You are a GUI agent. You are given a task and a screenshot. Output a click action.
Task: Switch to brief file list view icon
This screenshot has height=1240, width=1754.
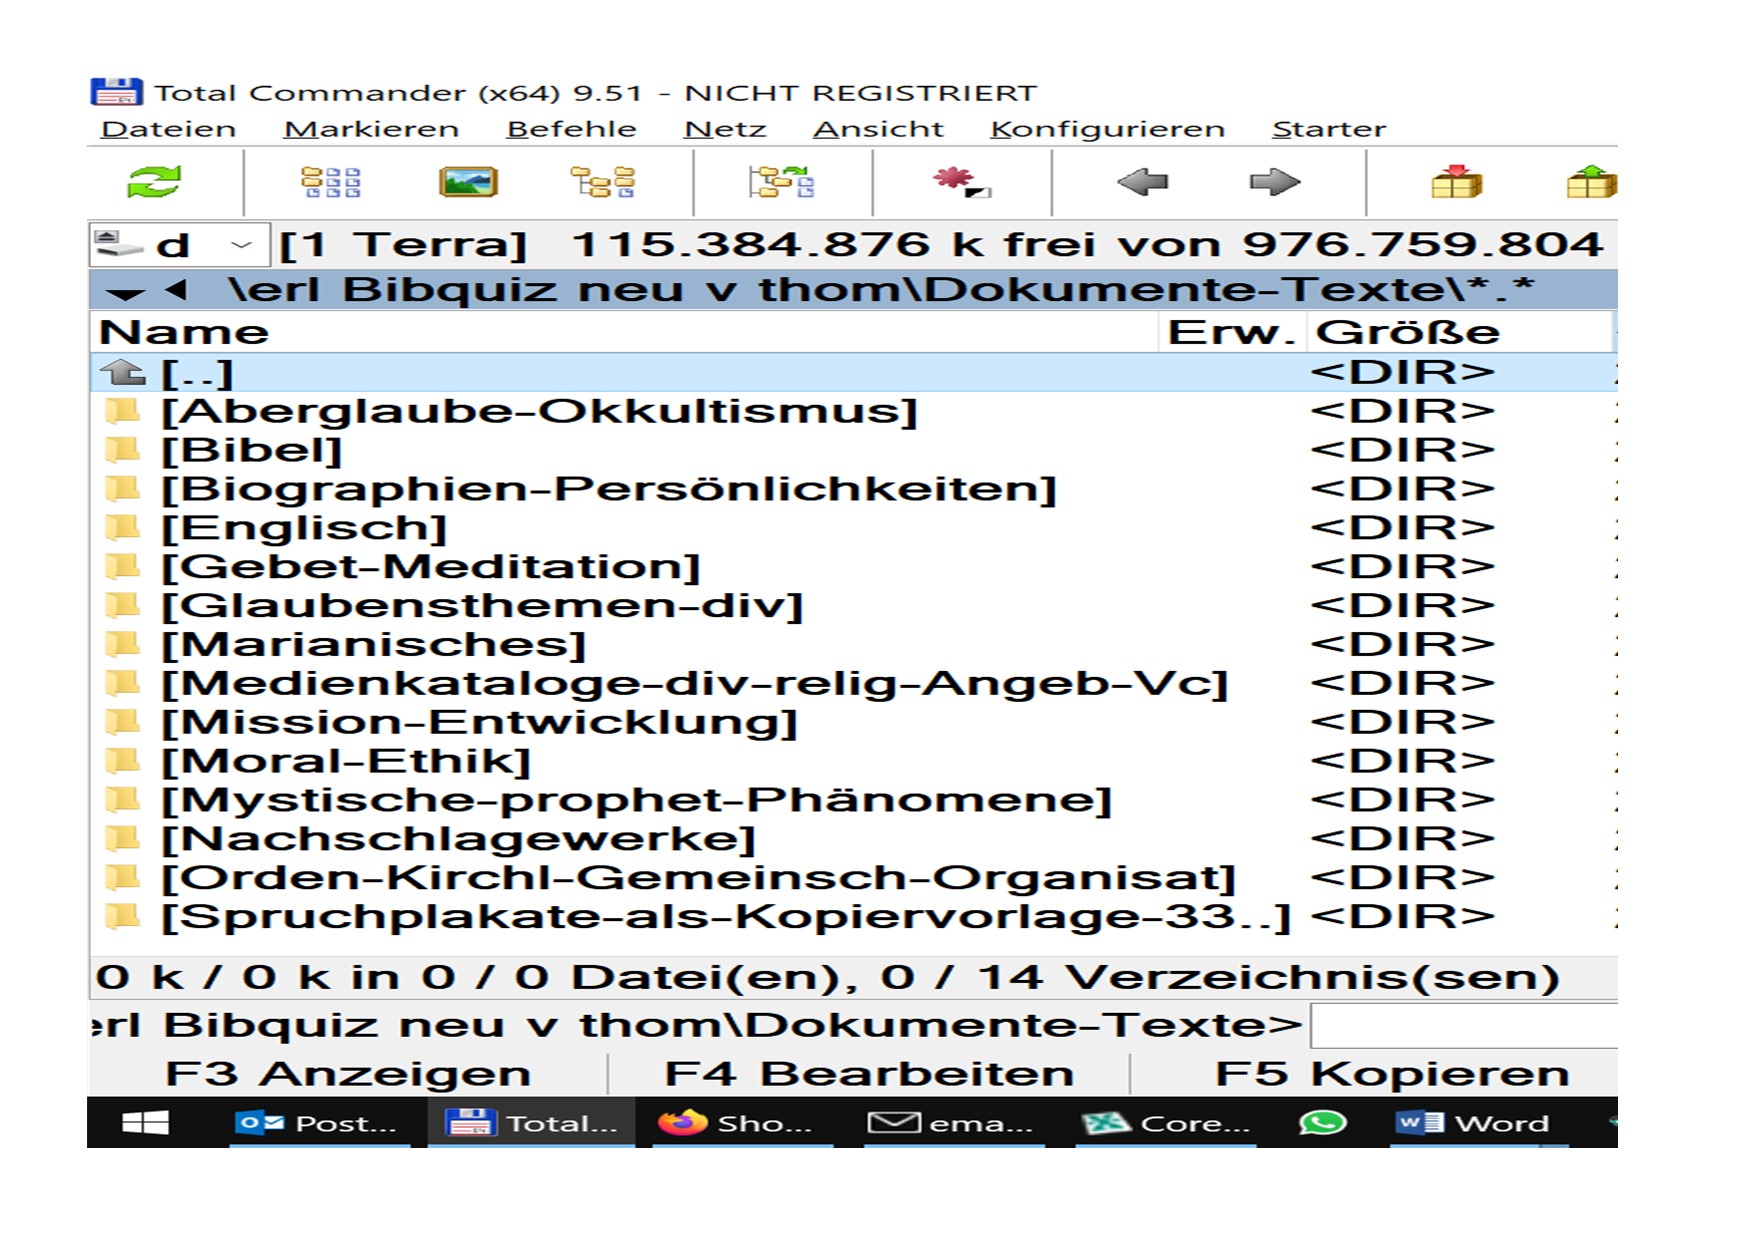point(331,182)
